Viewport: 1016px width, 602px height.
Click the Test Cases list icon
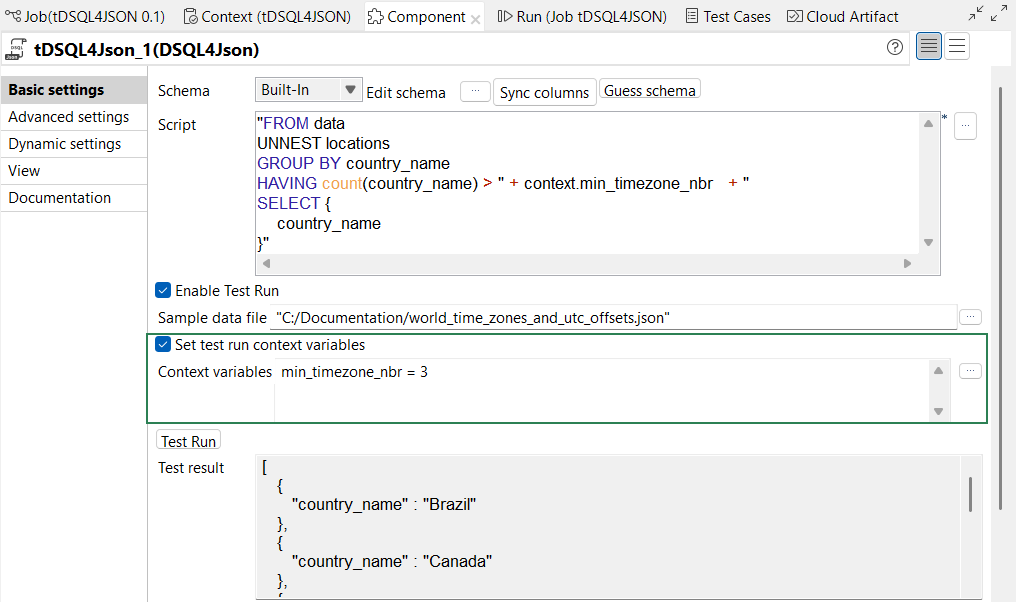[691, 15]
